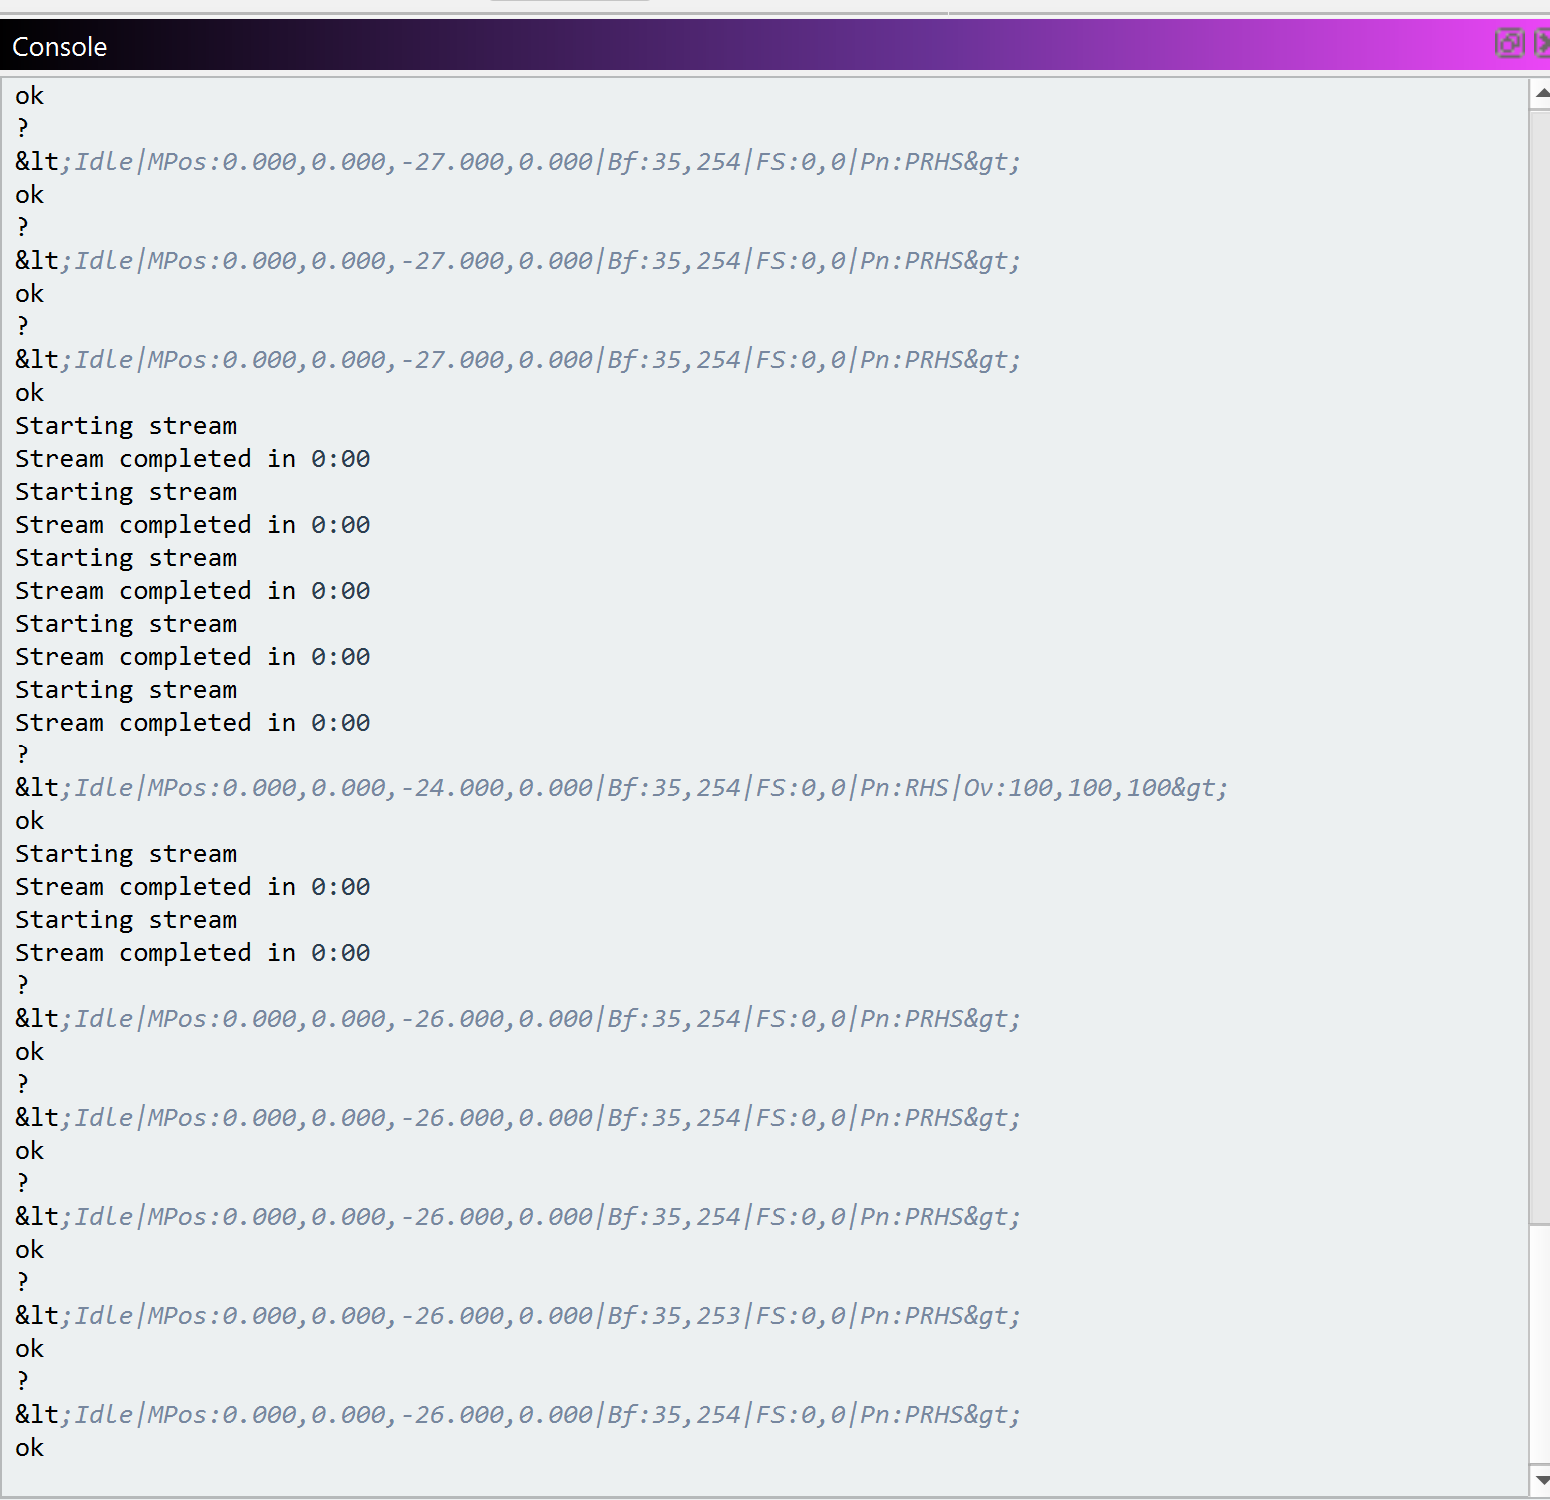1550x1500 pixels.
Task: Click the empty scrollbar track below the thumb
Action: tap(1540, 1340)
